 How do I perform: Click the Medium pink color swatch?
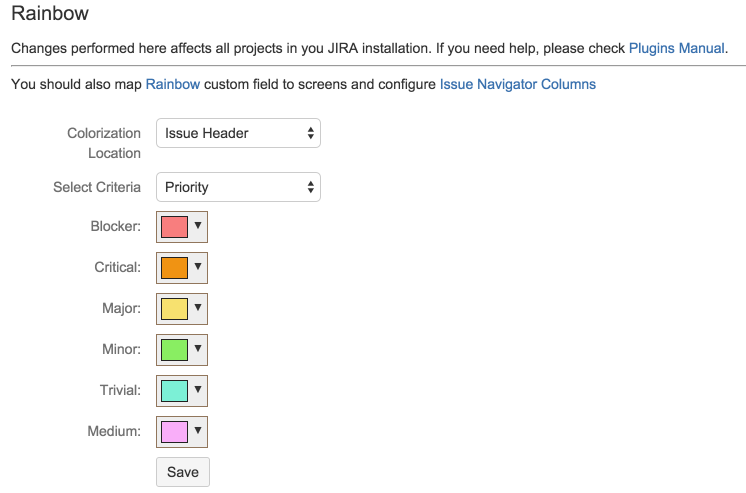pyautogui.click(x=175, y=432)
